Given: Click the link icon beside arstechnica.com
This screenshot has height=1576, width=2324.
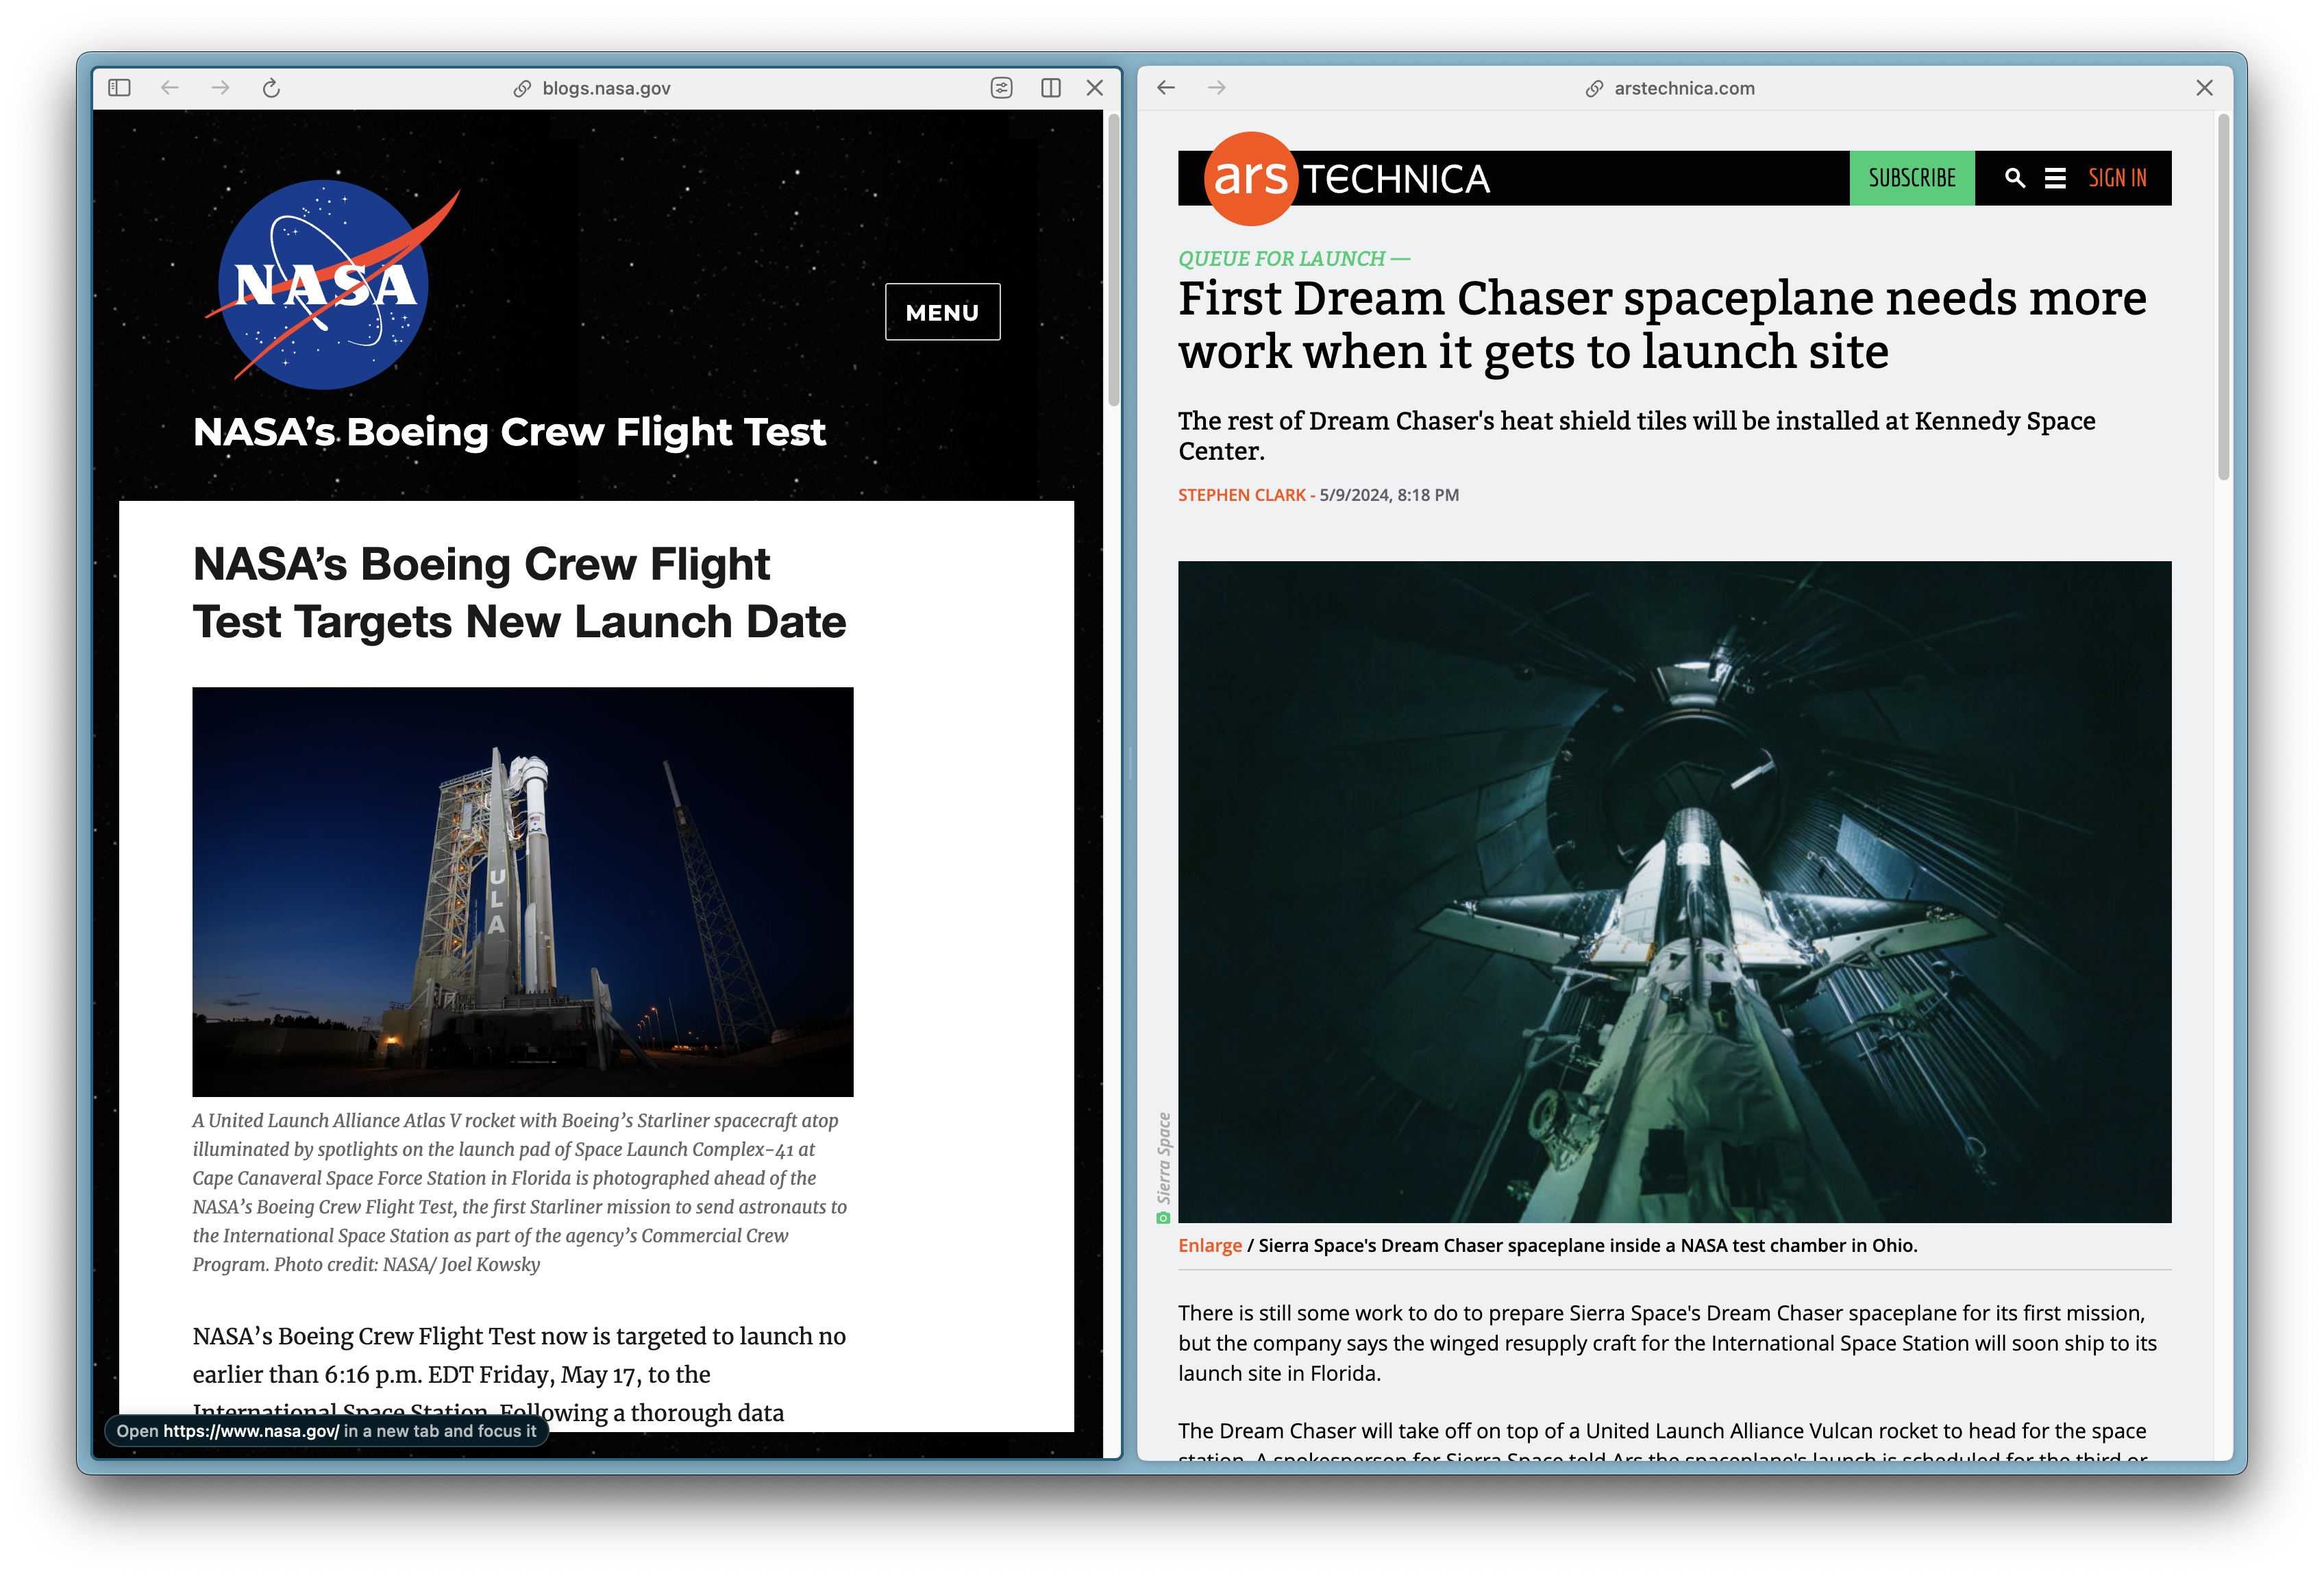Looking at the screenshot, I should tap(1594, 89).
